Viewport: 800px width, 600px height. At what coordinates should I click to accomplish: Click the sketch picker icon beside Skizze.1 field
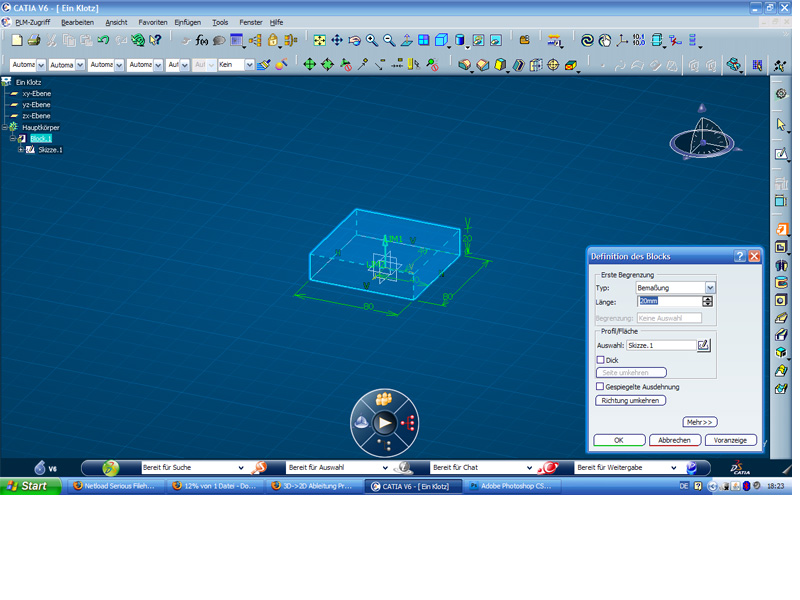click(704, 345)
